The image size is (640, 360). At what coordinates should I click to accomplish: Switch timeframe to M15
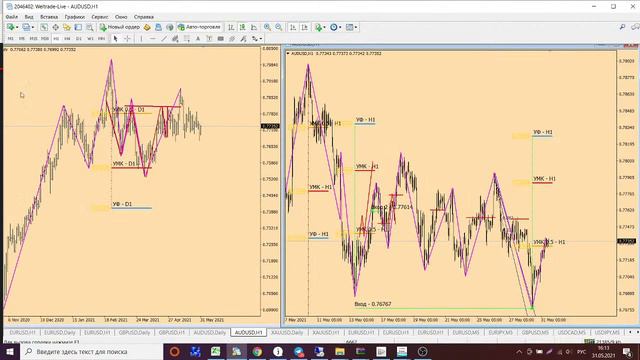point(33,39)
